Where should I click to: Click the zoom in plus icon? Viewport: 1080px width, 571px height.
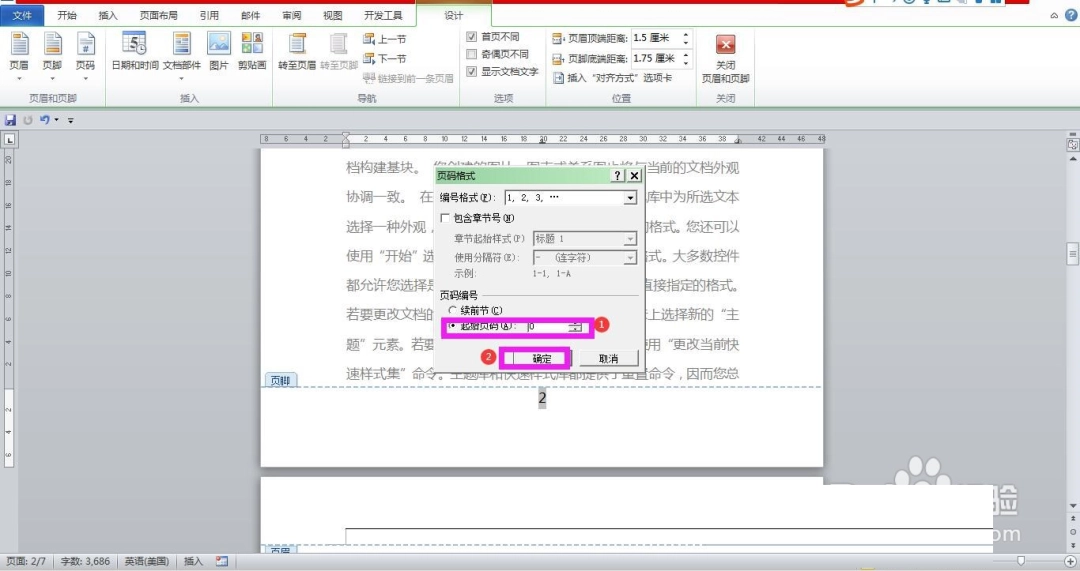(x=1070, y=561)
